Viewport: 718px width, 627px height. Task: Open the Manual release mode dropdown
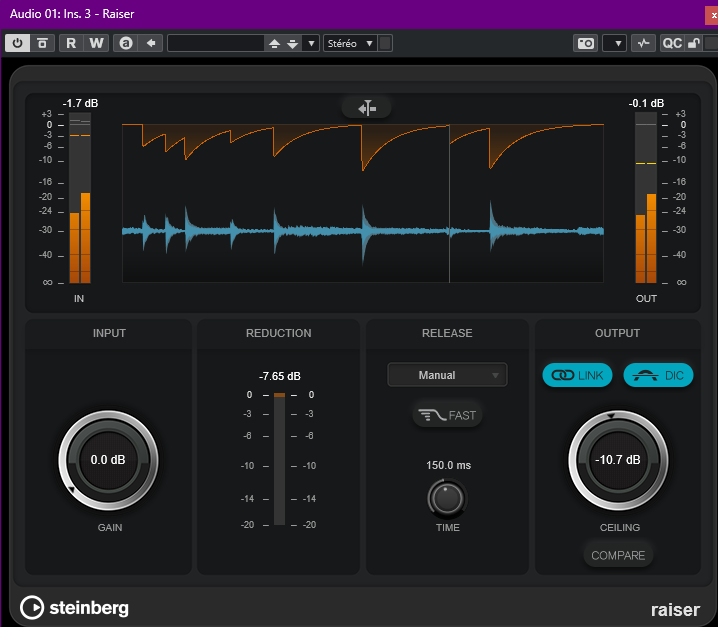click(x=447, y=375)
